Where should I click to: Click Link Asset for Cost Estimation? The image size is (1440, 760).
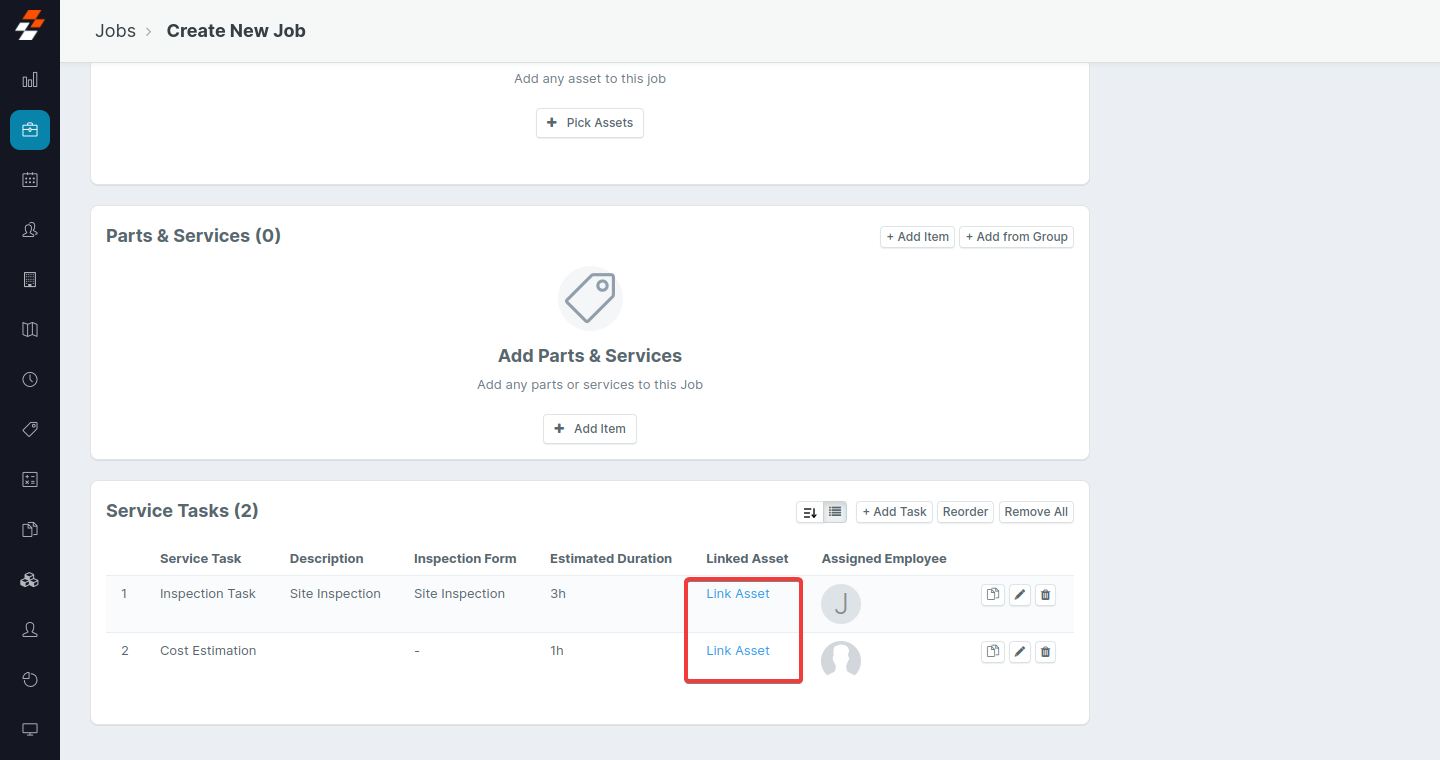738,651
